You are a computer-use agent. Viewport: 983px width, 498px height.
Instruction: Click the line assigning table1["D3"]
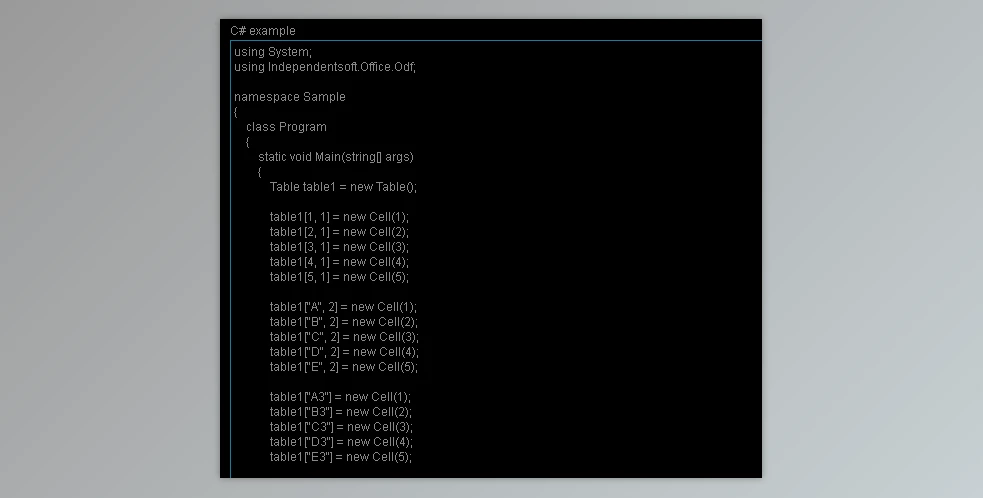click(x=340, y=442)
